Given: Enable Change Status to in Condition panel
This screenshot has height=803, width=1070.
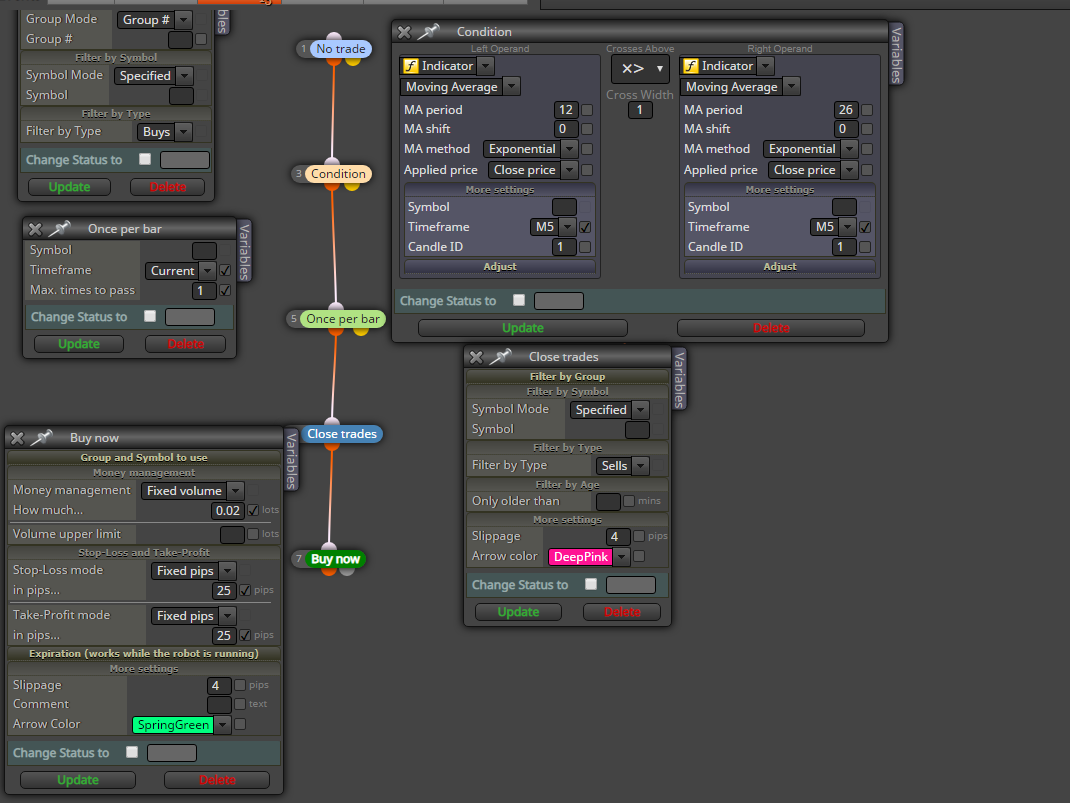Looking at the screenshot, I should pos(519,300).
